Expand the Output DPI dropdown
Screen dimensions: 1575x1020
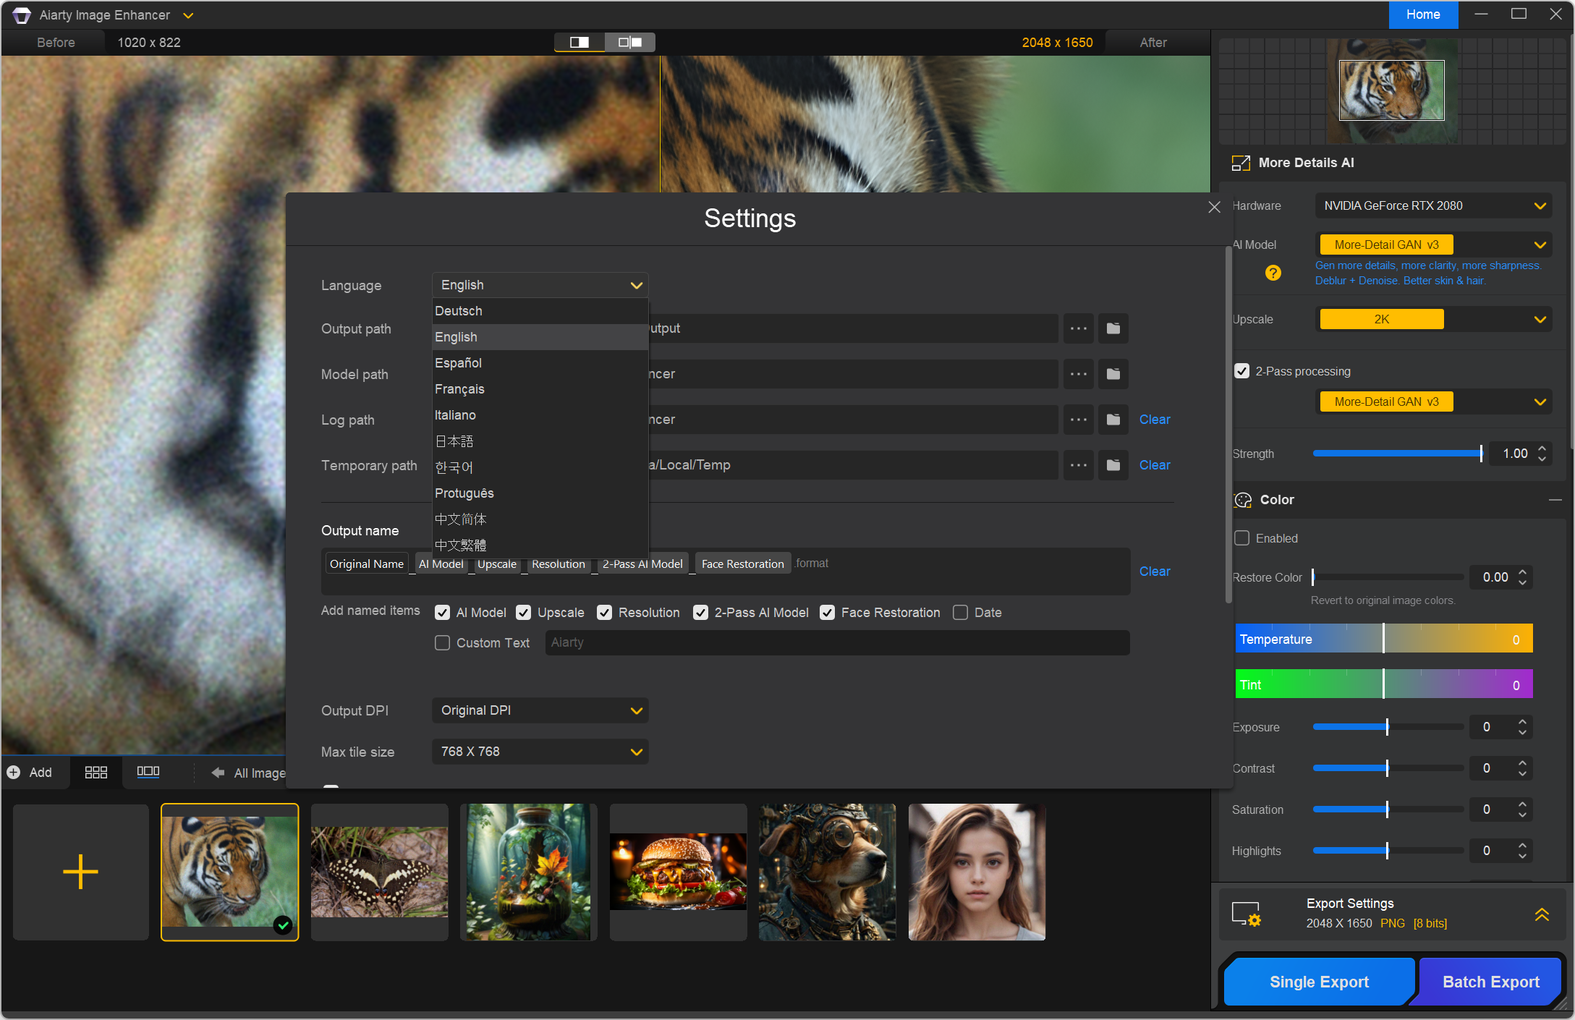[x=540, y=711]
